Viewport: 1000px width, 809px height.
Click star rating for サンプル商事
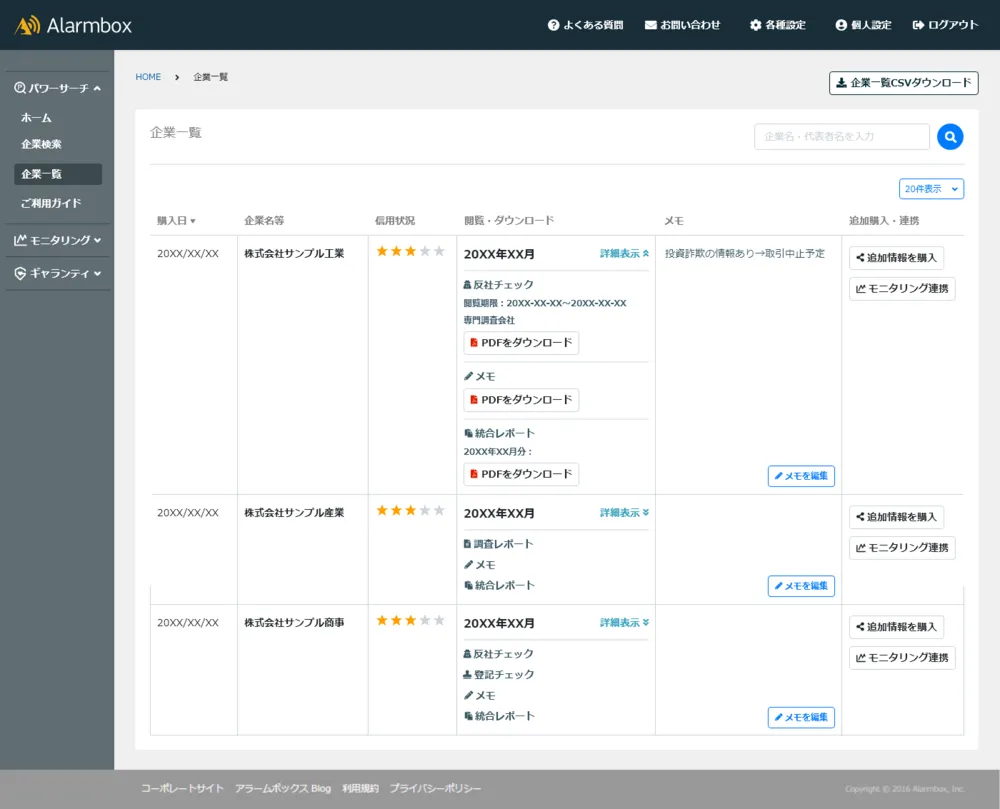411,620
